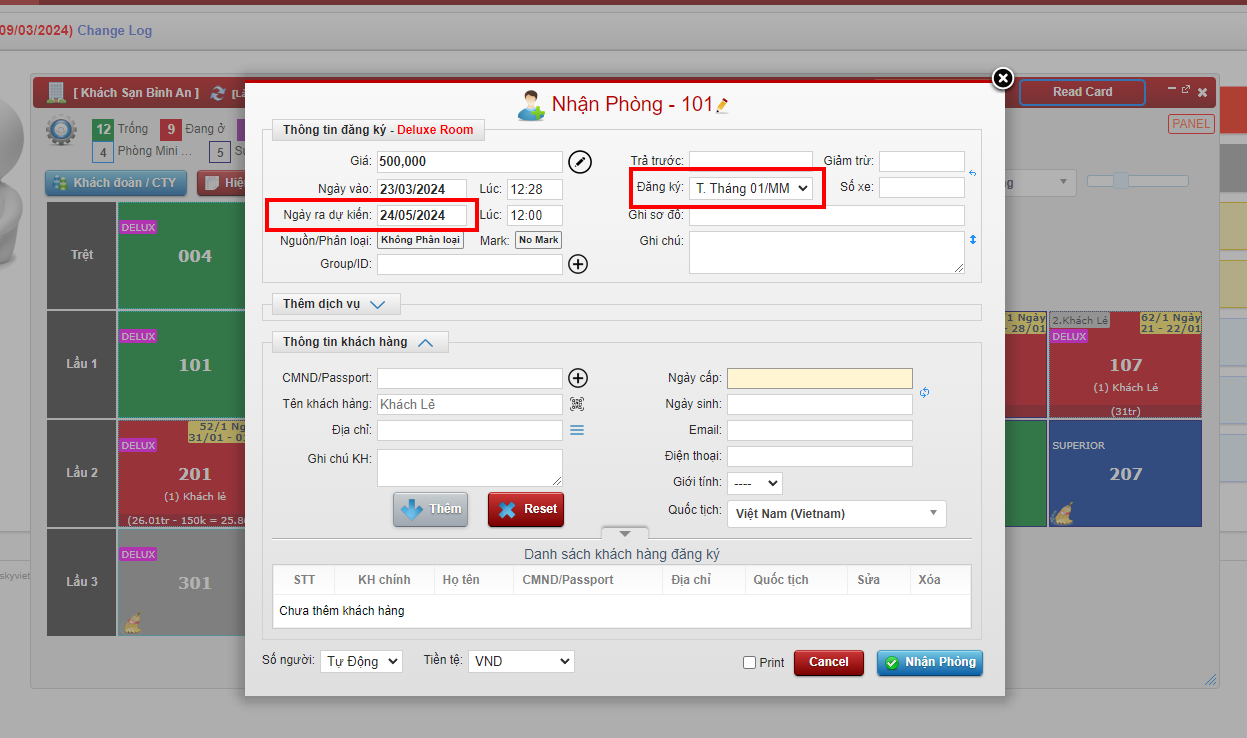Click the edit pencil icon beside the price field
The image size is (1247, 738).
point(580,161)
